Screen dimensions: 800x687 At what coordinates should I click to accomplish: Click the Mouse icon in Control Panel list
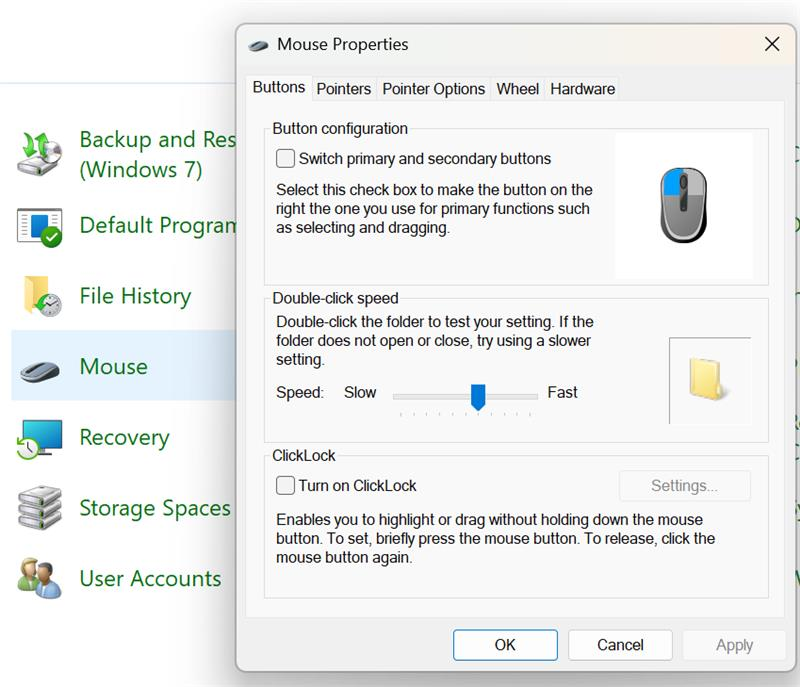[x=40, y=371]
